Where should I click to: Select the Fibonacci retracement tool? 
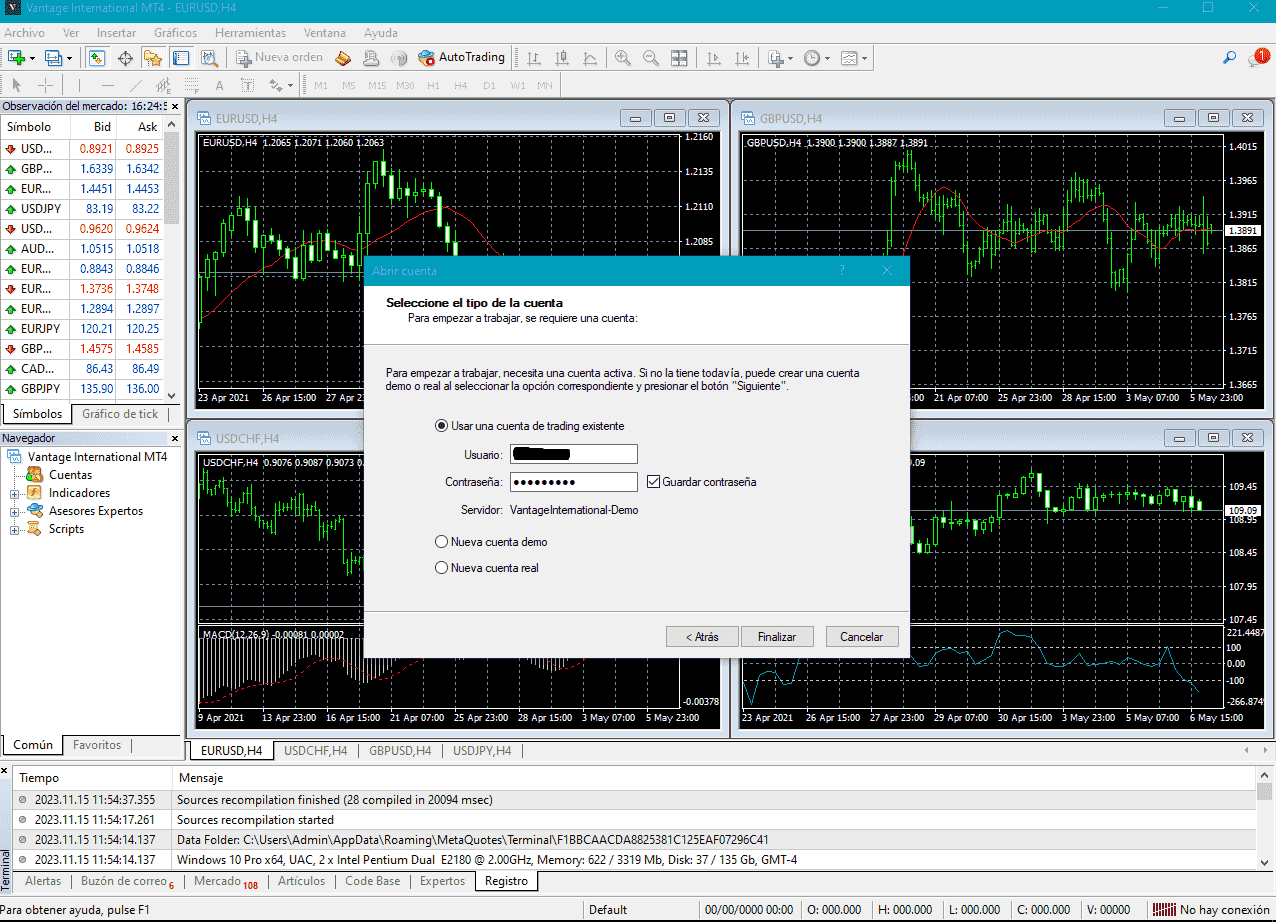191,85
